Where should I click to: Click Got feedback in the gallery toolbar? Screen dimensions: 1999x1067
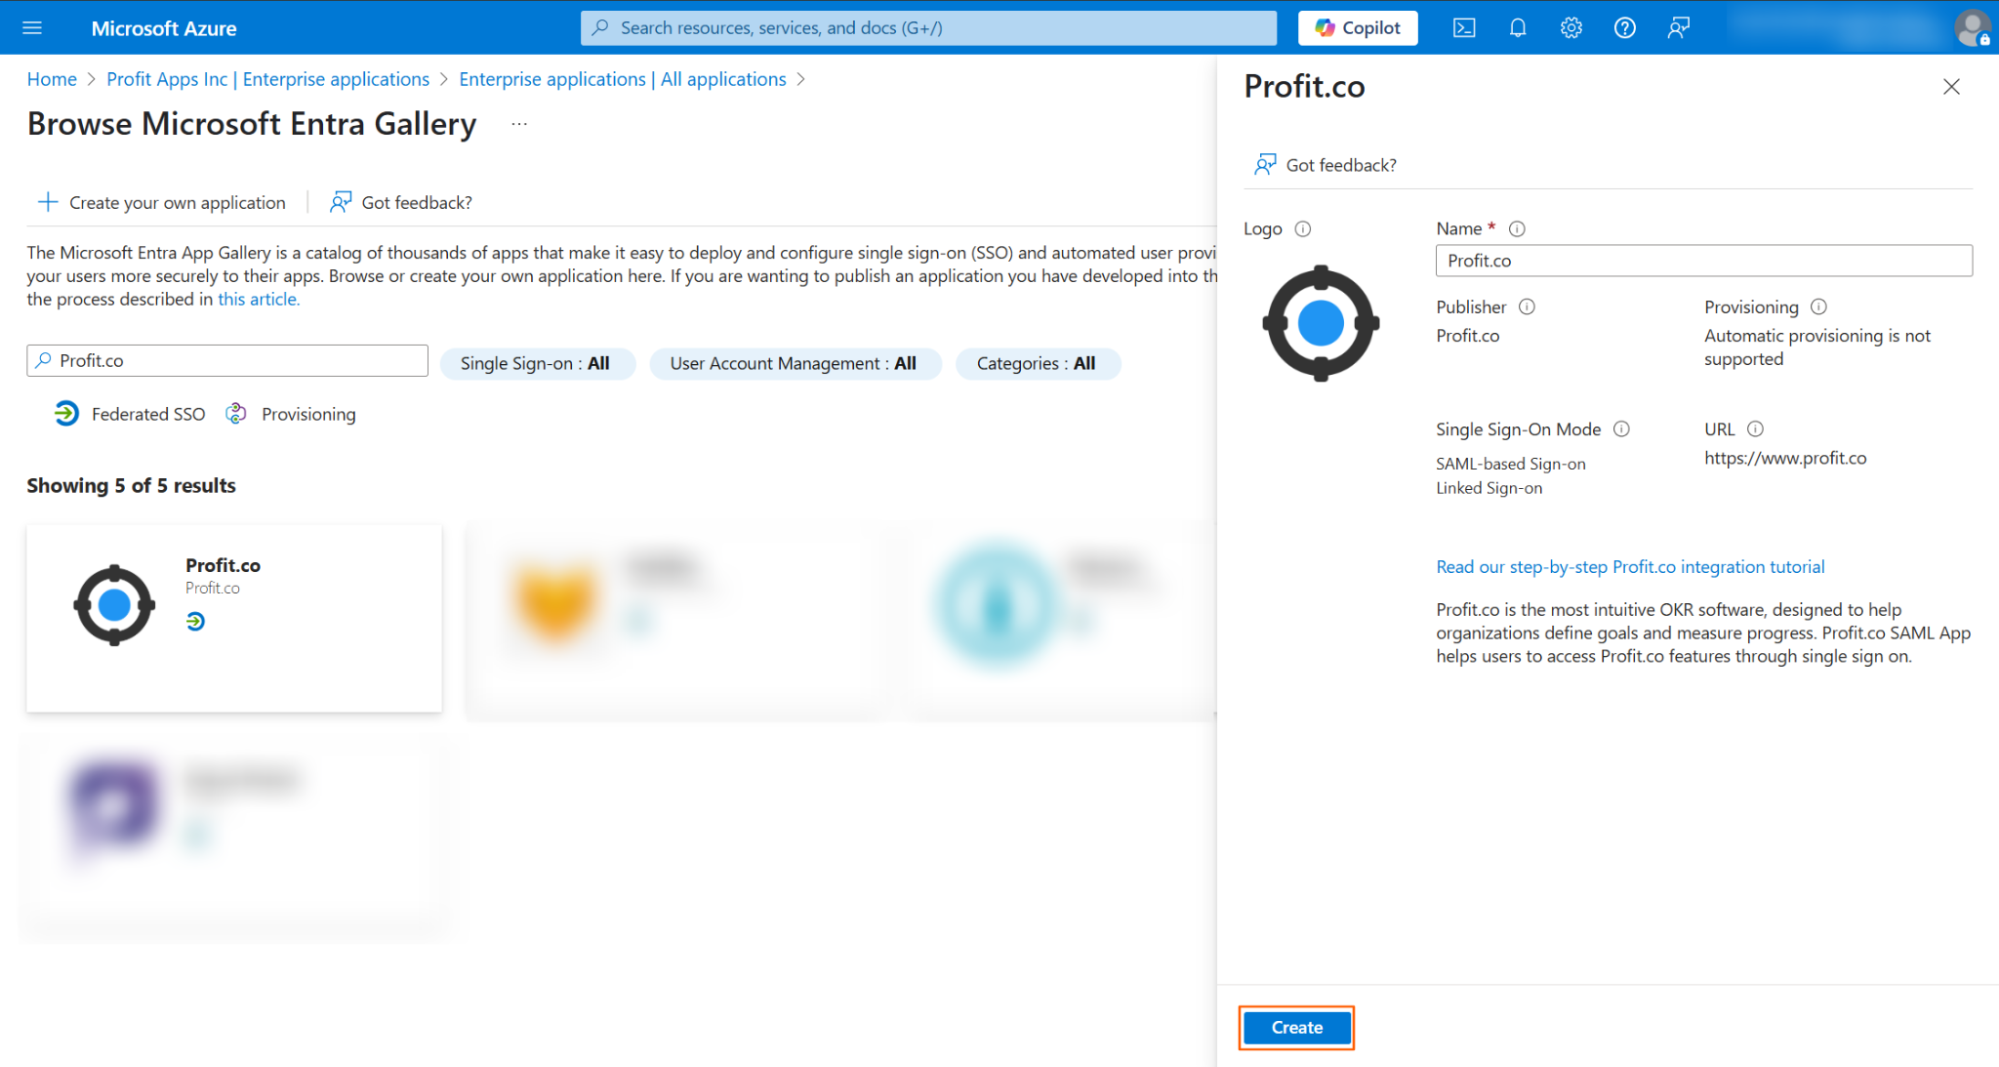[401, 202]
